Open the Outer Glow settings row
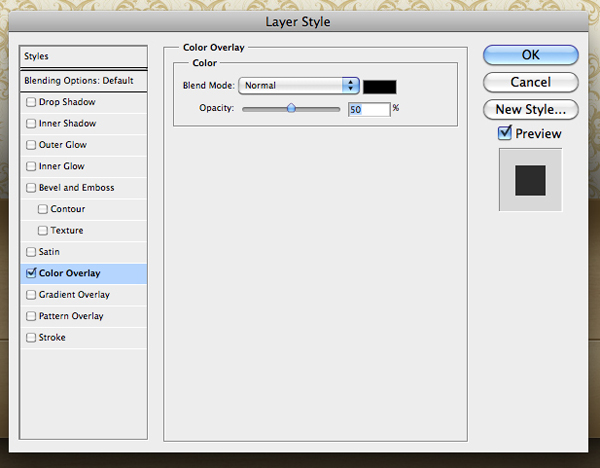The width and height of the screenshot is (600, 468). tap(83, 145)
